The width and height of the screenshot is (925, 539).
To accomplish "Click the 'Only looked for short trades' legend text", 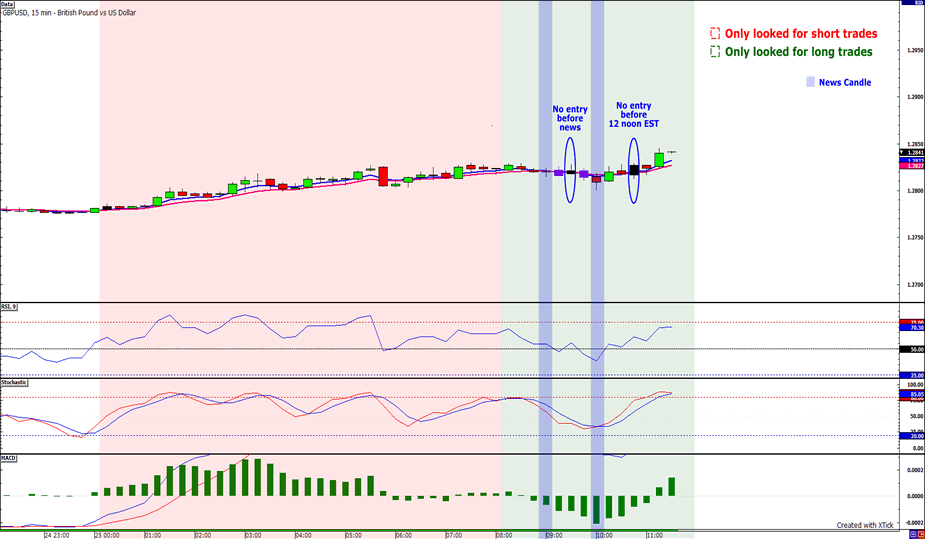I will 801,34.
